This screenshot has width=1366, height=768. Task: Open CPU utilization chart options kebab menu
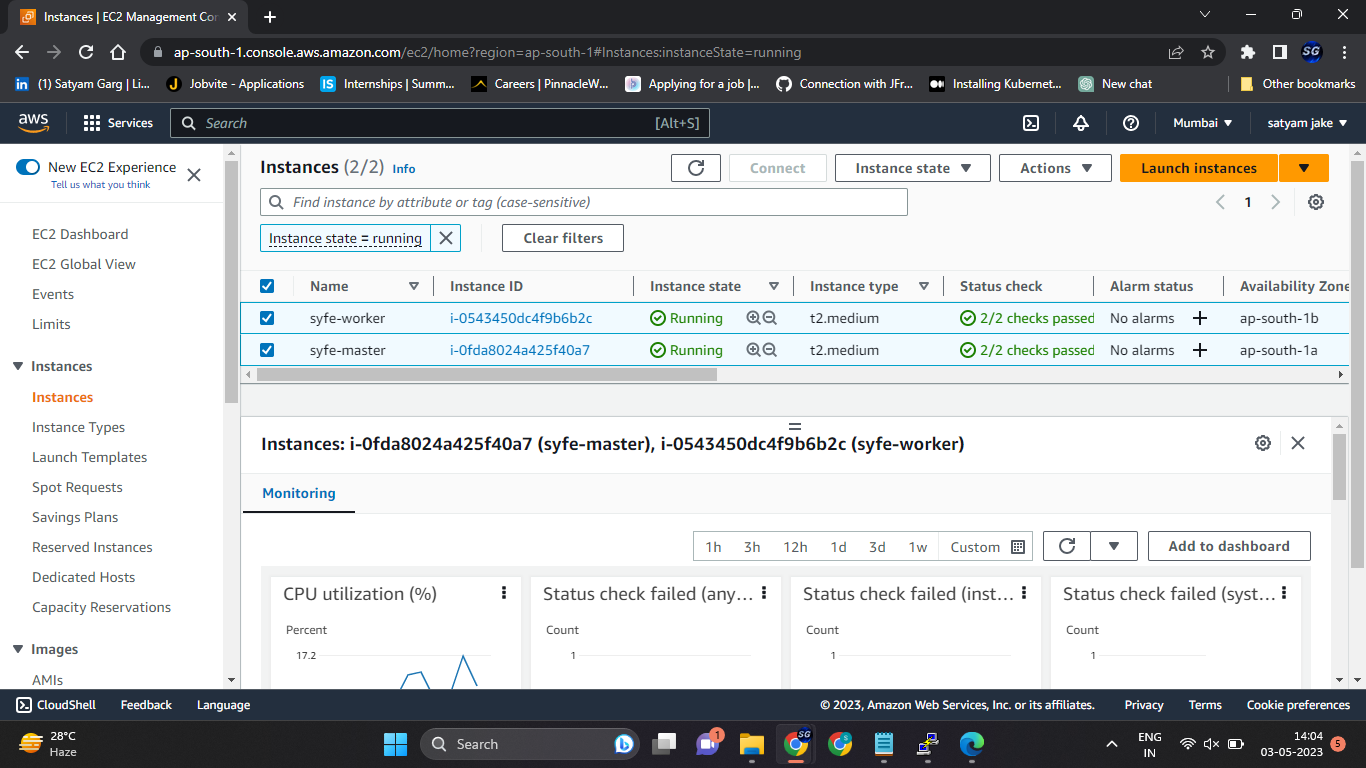click(502, 592)
